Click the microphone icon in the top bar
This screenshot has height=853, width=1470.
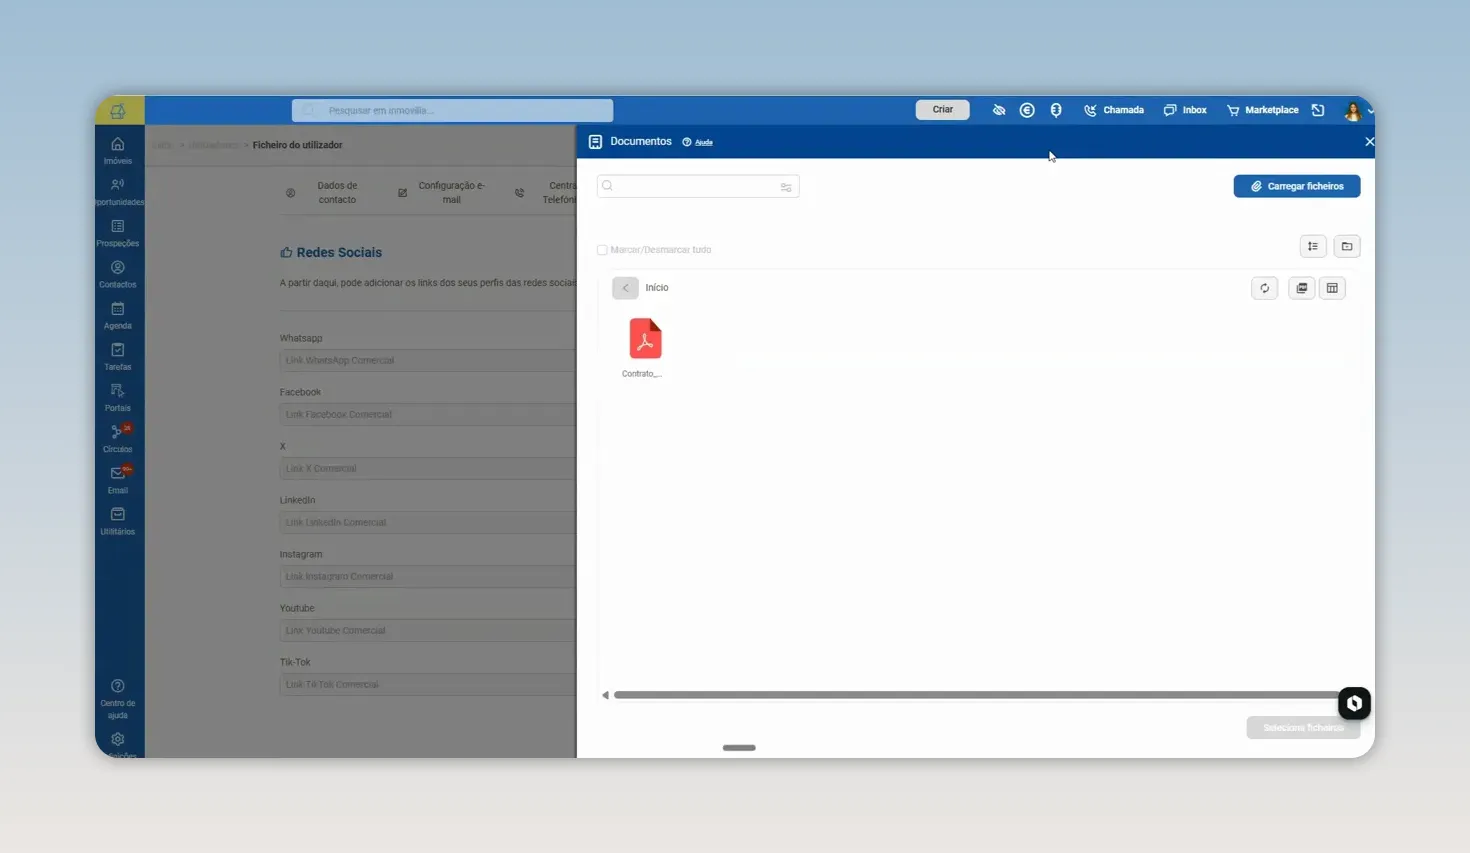[1056, 110]
